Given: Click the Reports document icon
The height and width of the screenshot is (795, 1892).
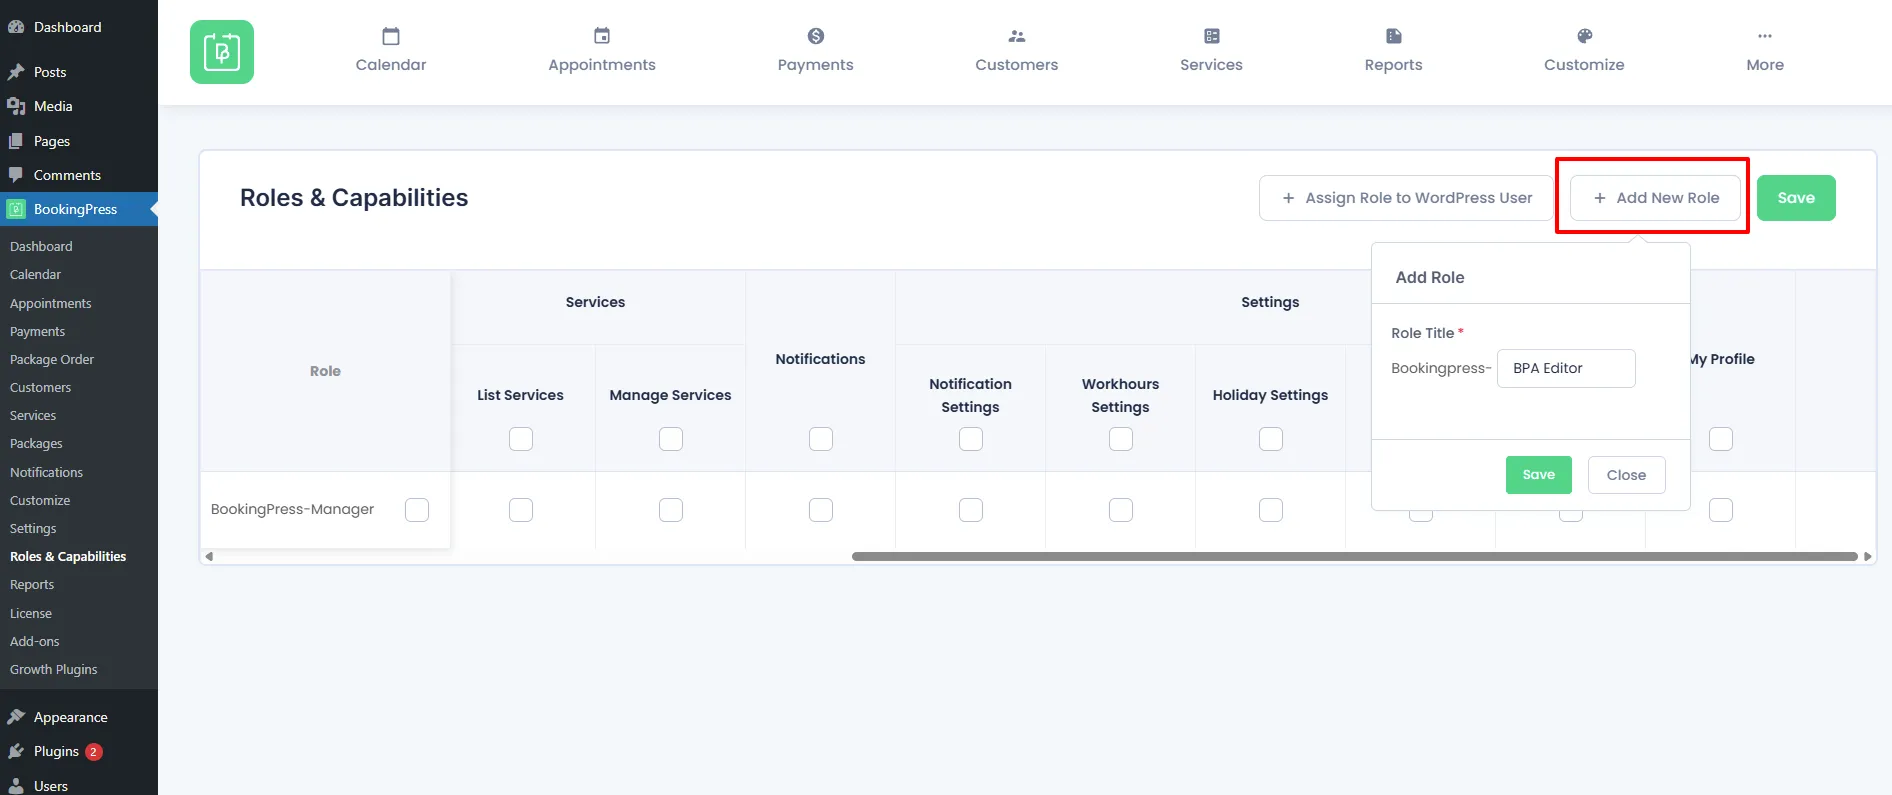Looking at the screenshot, I should tap(1393, 37).
